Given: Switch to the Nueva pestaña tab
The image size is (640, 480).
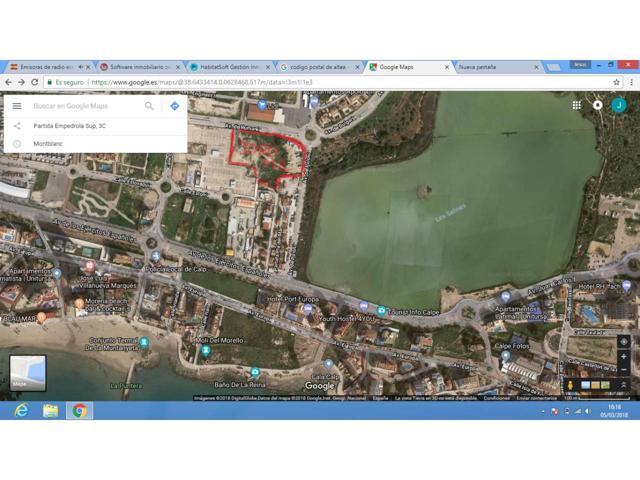Looking at the screenshot, I should point(495,67).
